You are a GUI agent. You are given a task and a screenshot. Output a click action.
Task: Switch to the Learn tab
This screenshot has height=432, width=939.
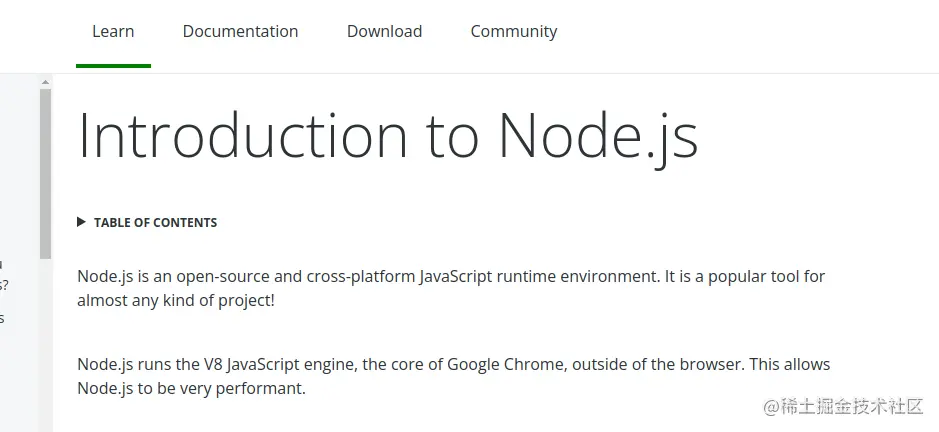[x=113, y=32]
